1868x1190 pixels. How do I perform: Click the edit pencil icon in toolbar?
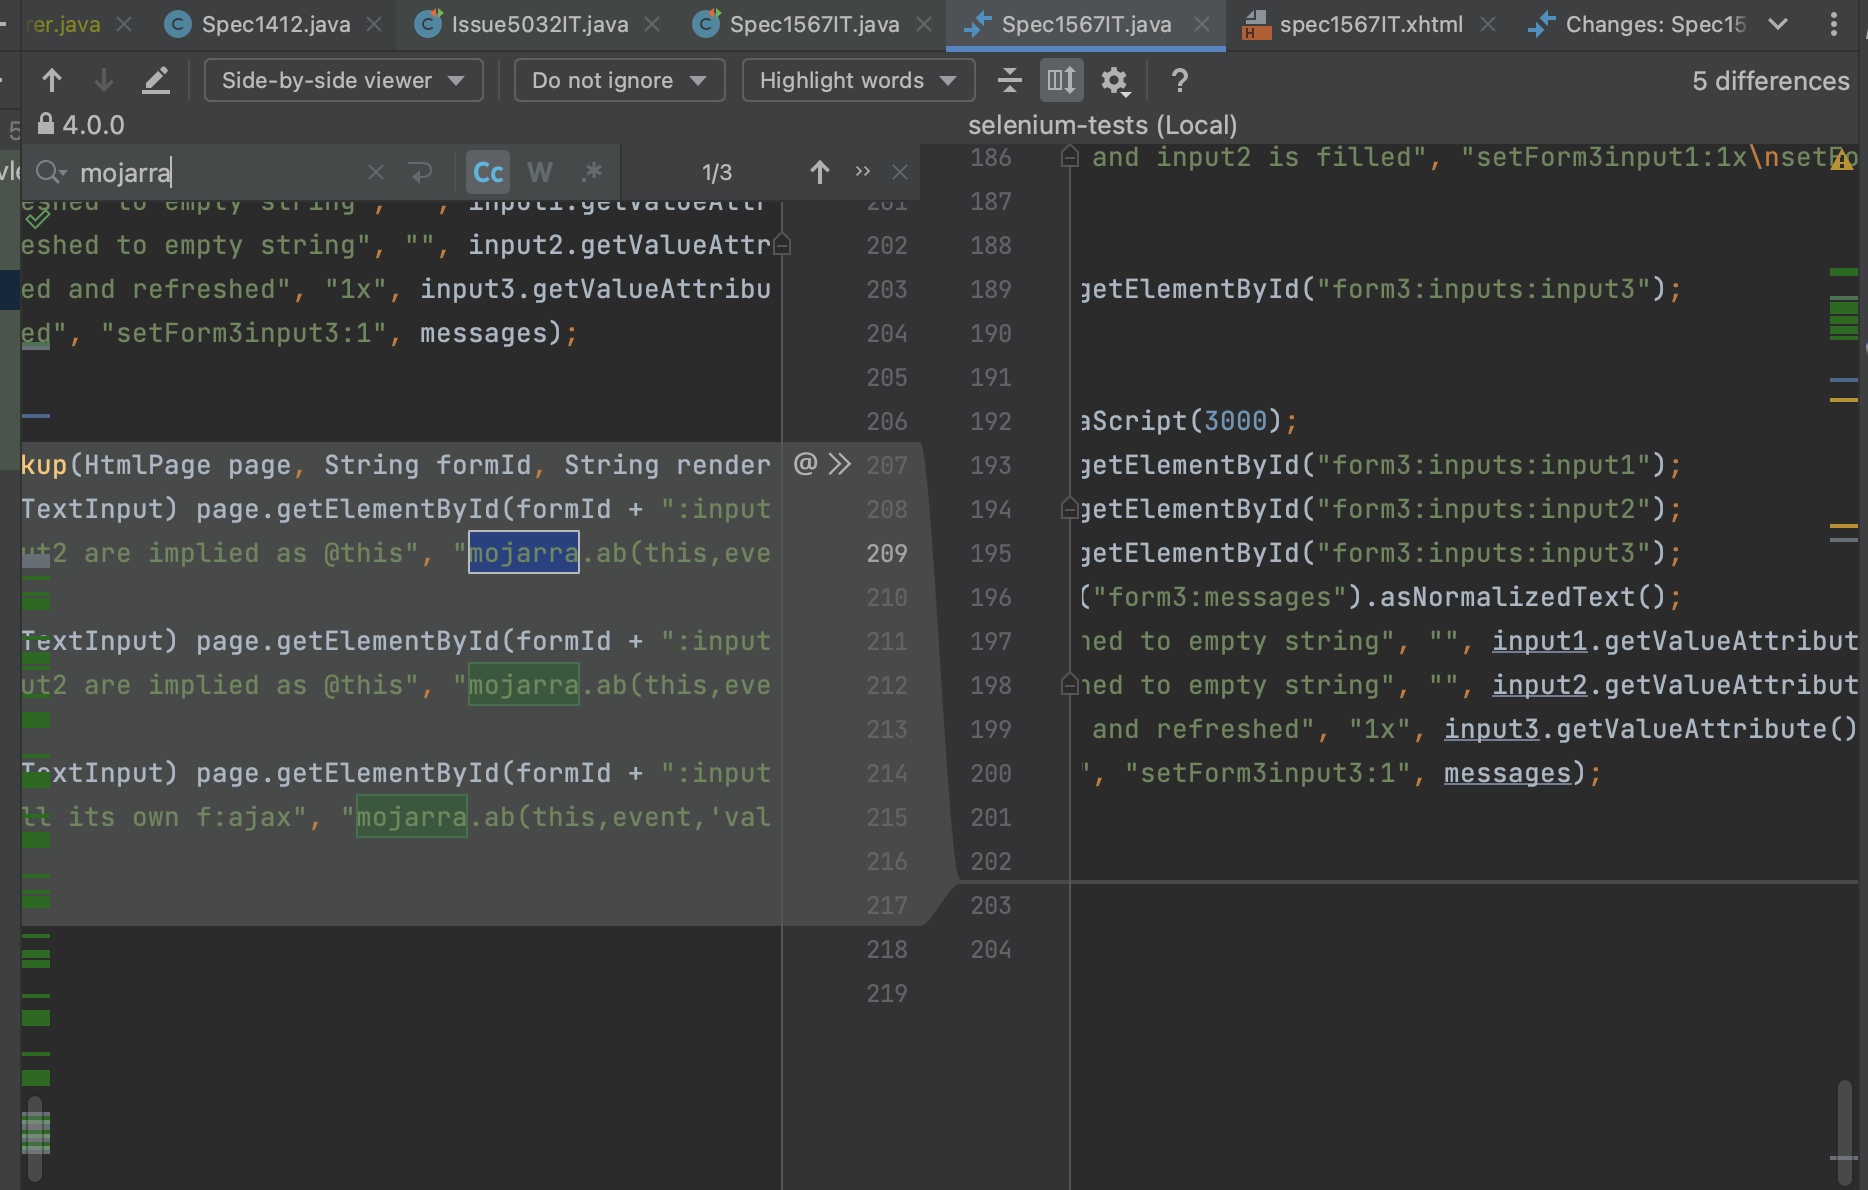pos(156,80)
